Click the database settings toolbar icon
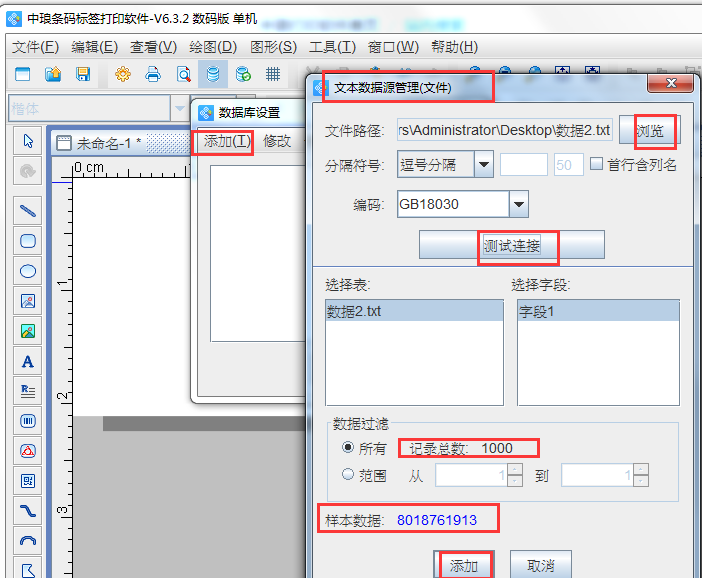This screenshot has width=702, height=578. [x=212, y=74]
